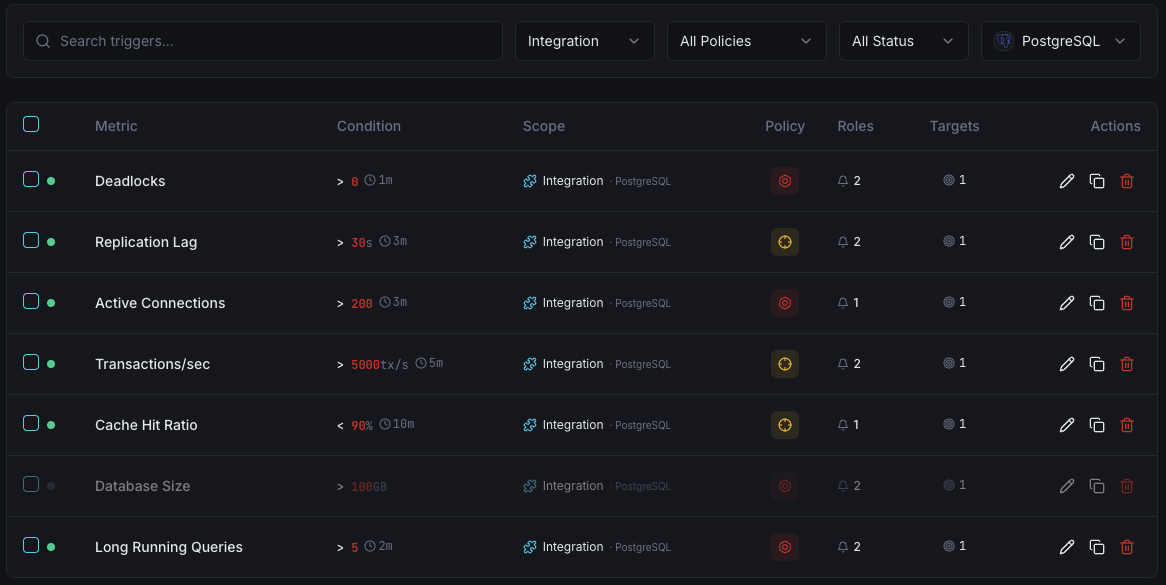Click inside the Search triggers field
The width and height of the screenshot is (1166, 585).
coord(262,41)
